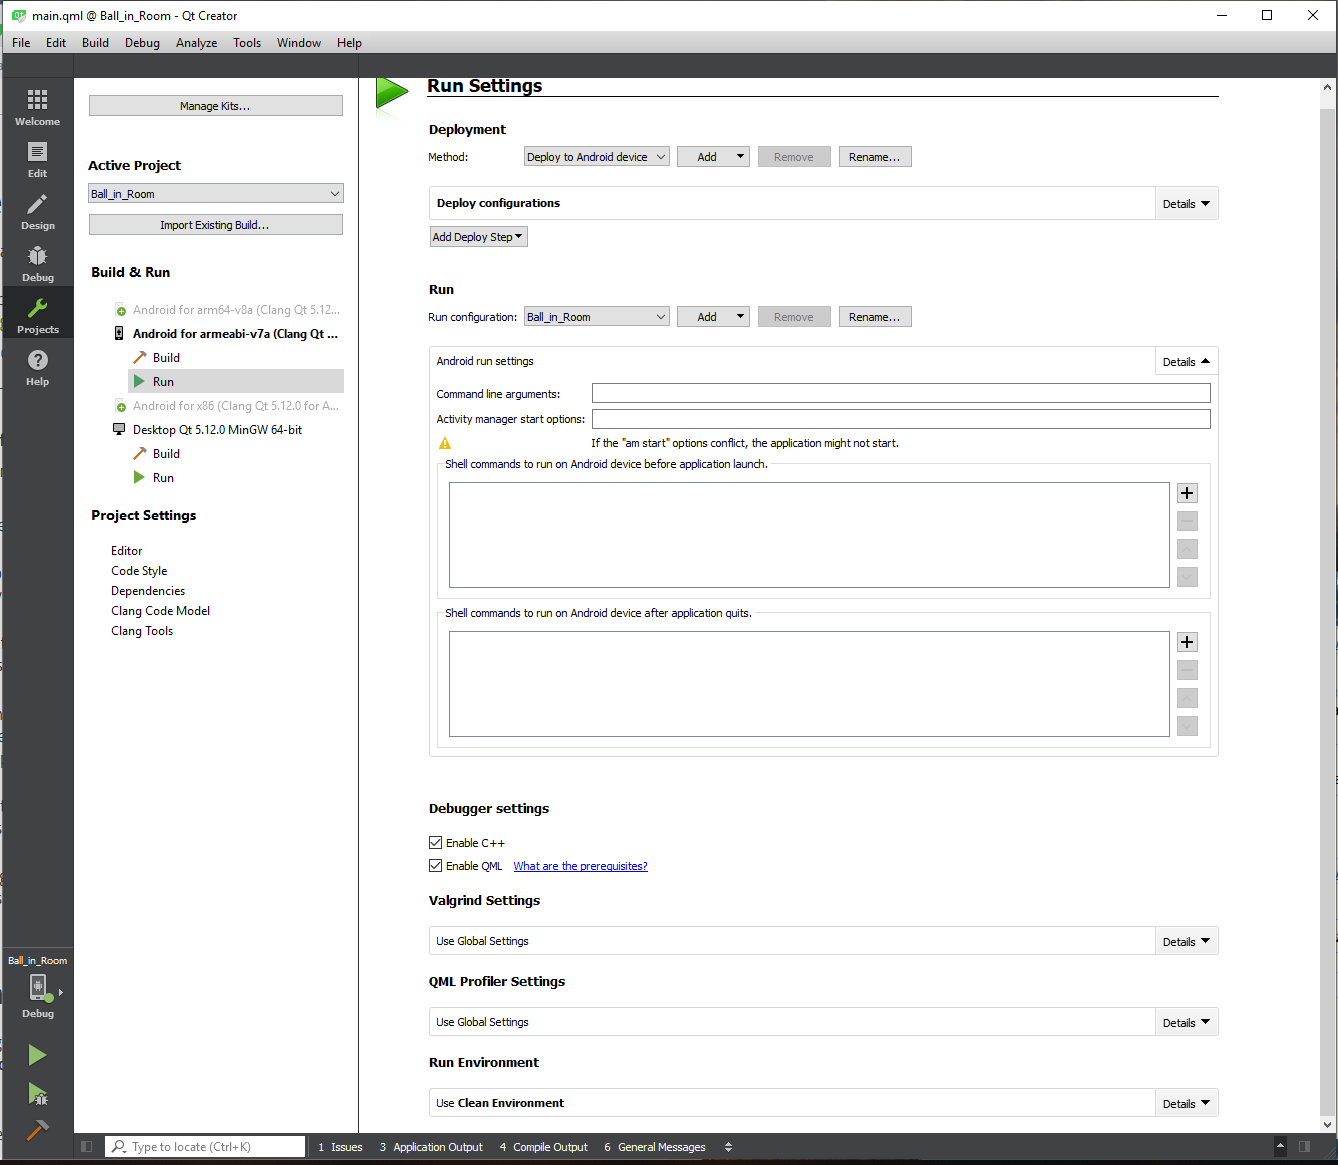1338x1165 pixels.
Task: Switch to Edit mode in sidebar
Action: (x=37, y=159)
